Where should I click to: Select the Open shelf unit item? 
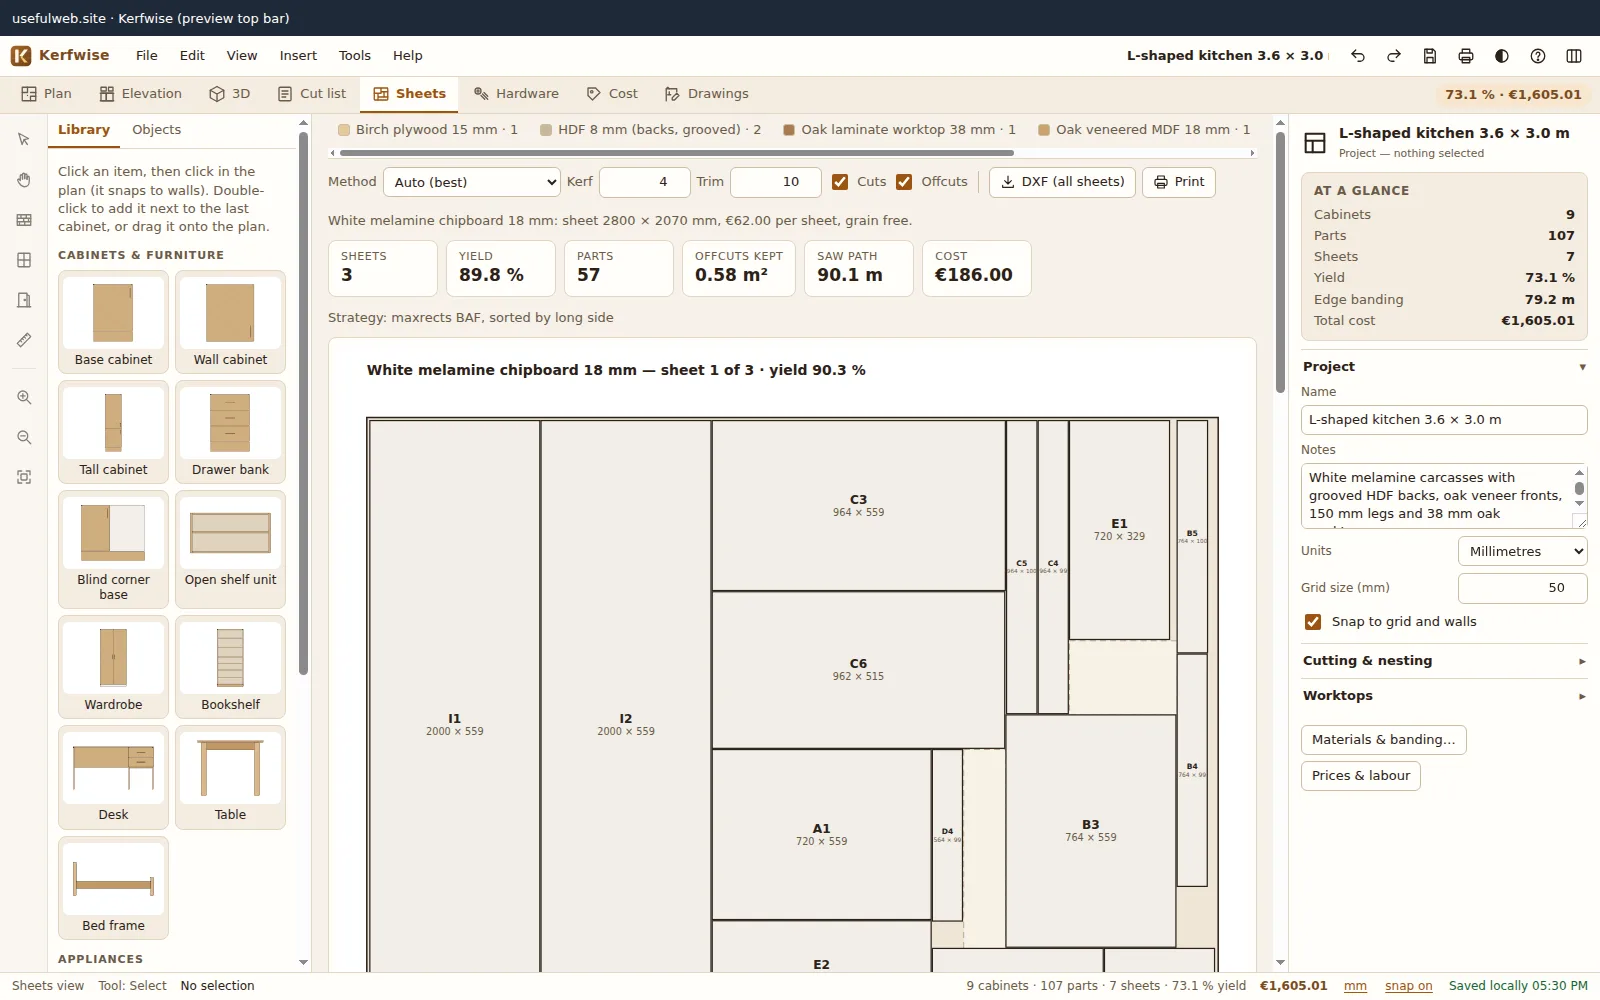[230, 549]
